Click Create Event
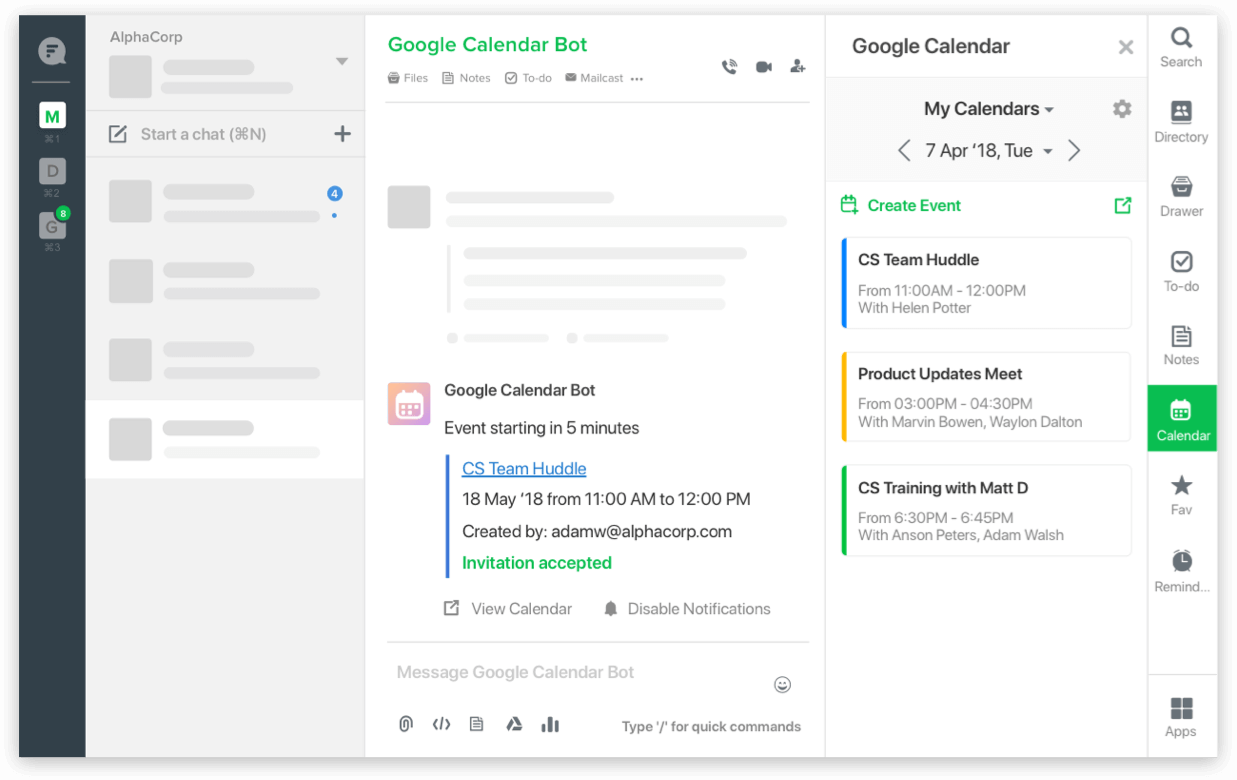 click(901, 205)
